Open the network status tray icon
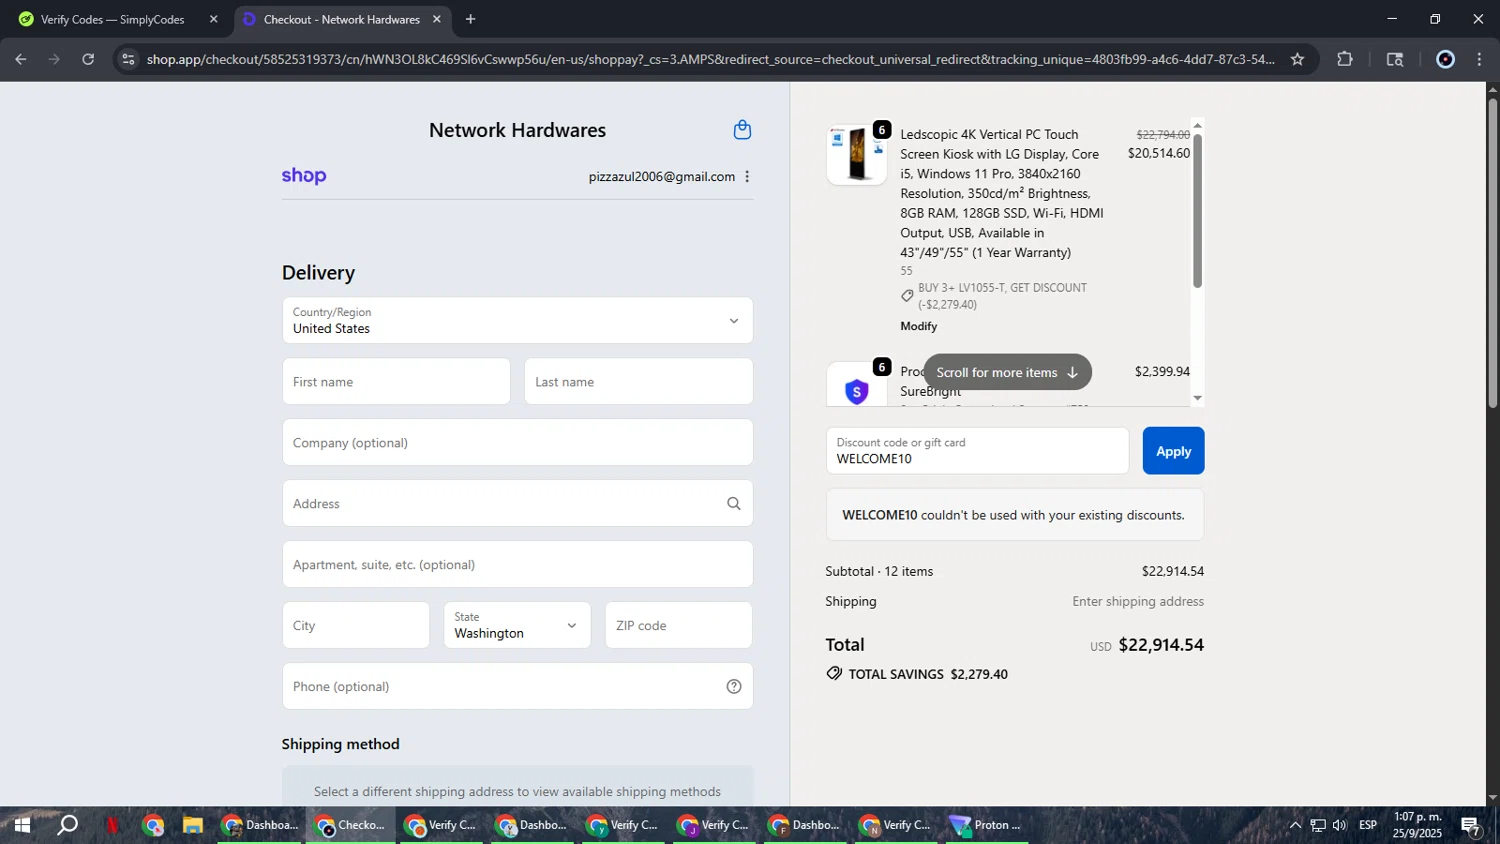 pyautogui.click(x=1318, y=825)
